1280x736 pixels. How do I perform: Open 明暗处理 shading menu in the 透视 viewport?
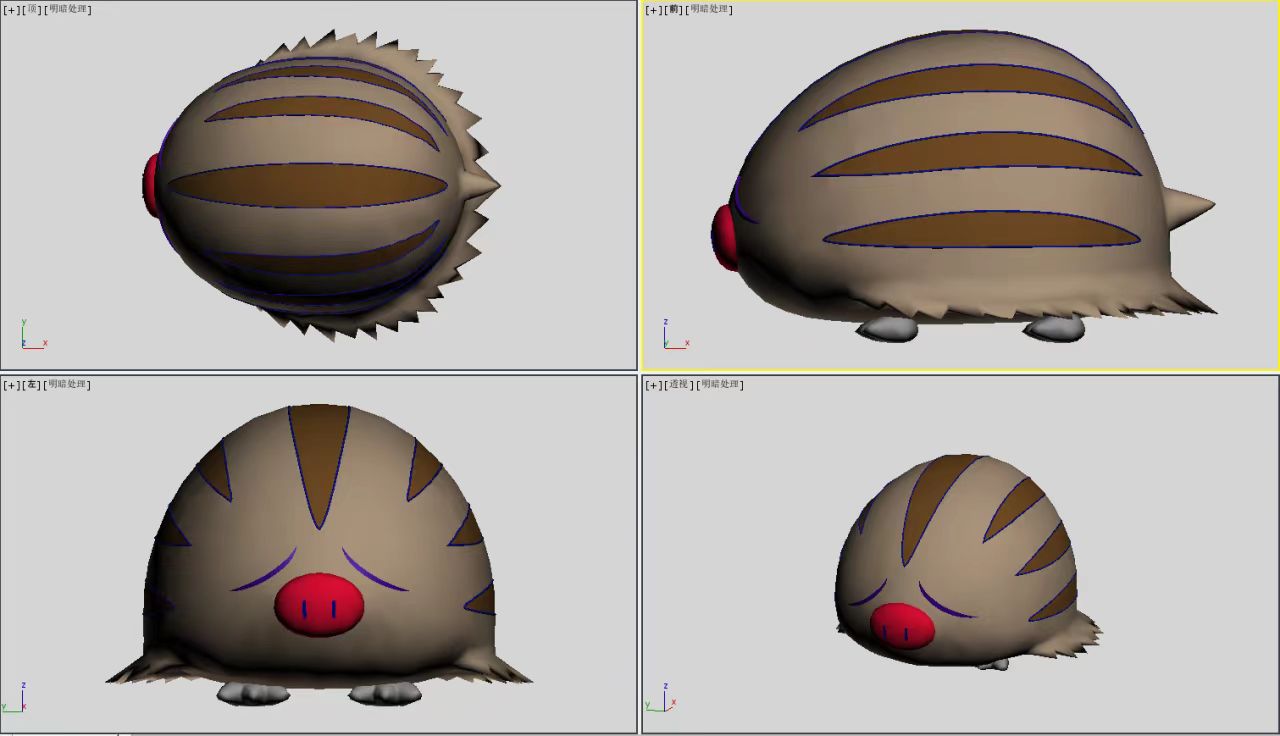pos(720,384)
